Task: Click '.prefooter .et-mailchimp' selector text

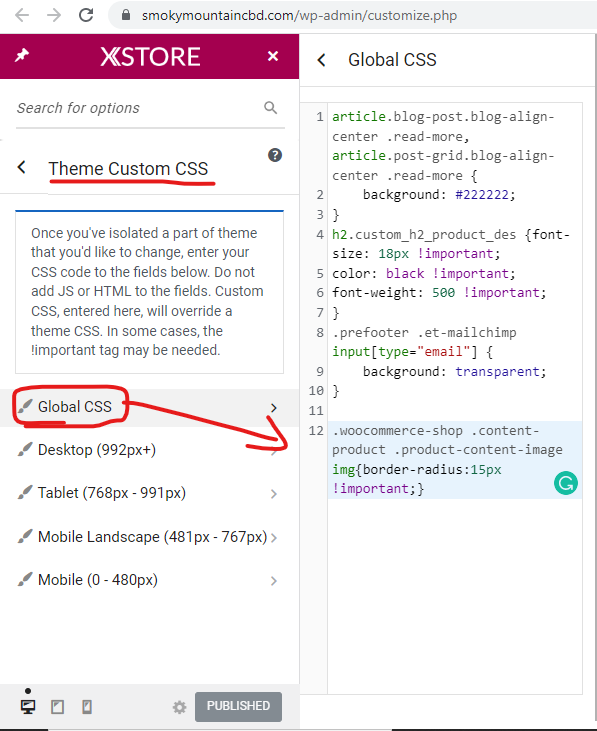Action: point(424,332)
